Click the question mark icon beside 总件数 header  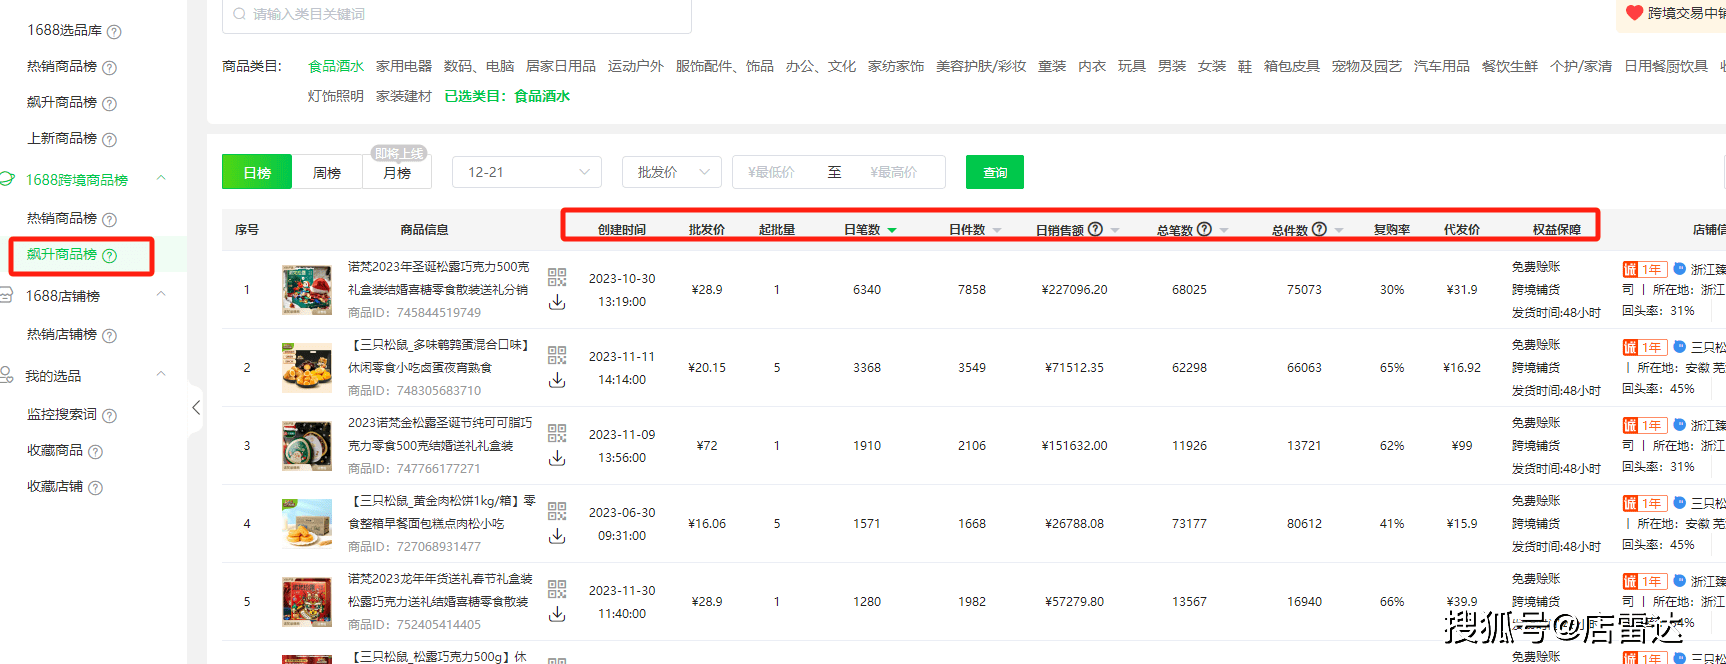coord(1320,229)
